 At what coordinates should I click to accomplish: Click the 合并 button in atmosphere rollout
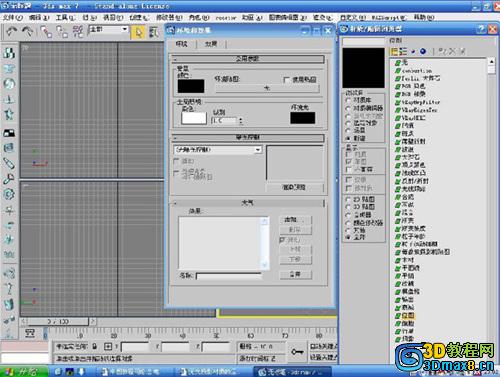(x=295, y=274)
